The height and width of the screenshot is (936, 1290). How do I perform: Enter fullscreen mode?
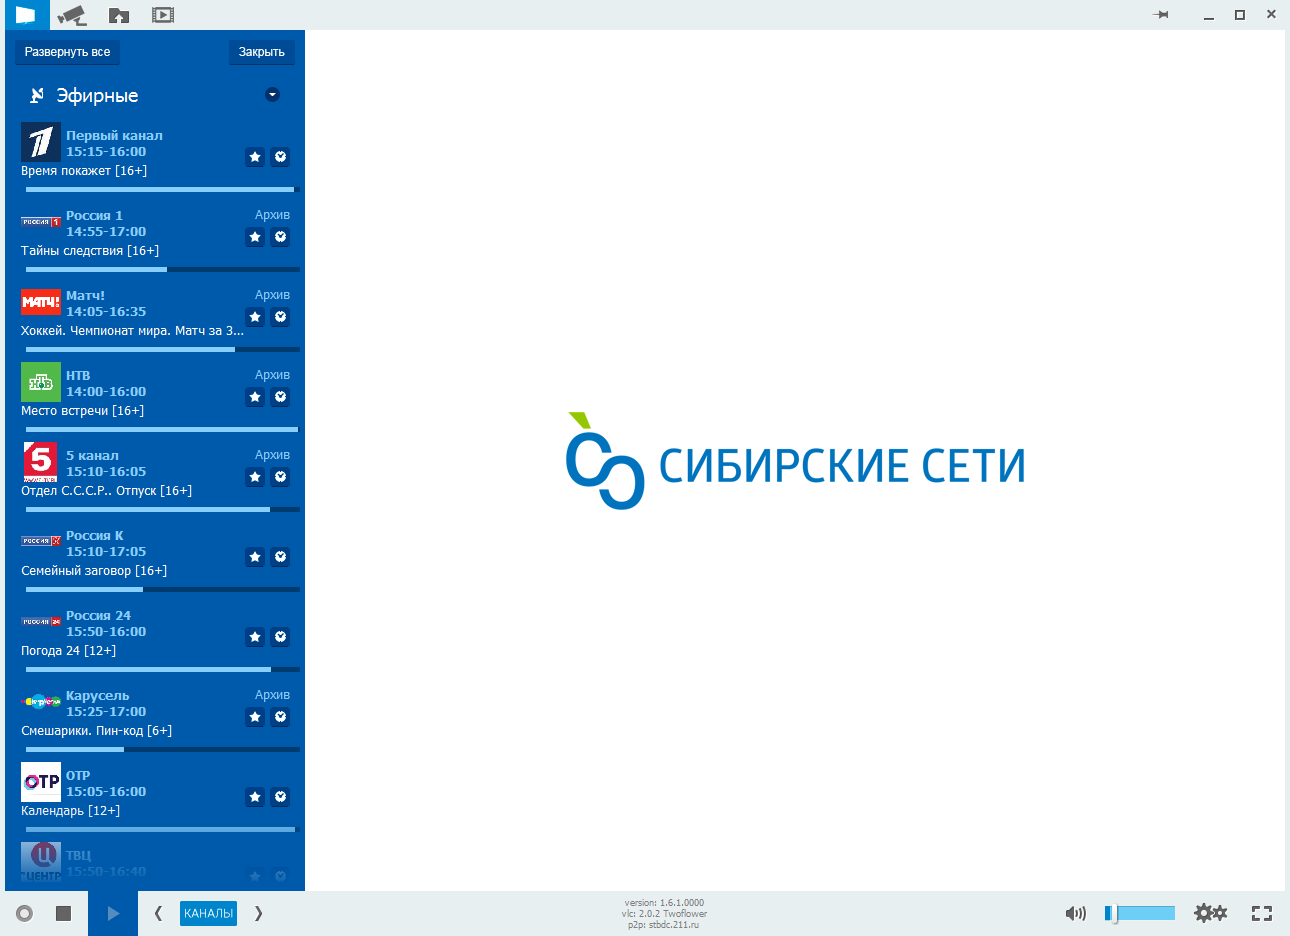1262,913
